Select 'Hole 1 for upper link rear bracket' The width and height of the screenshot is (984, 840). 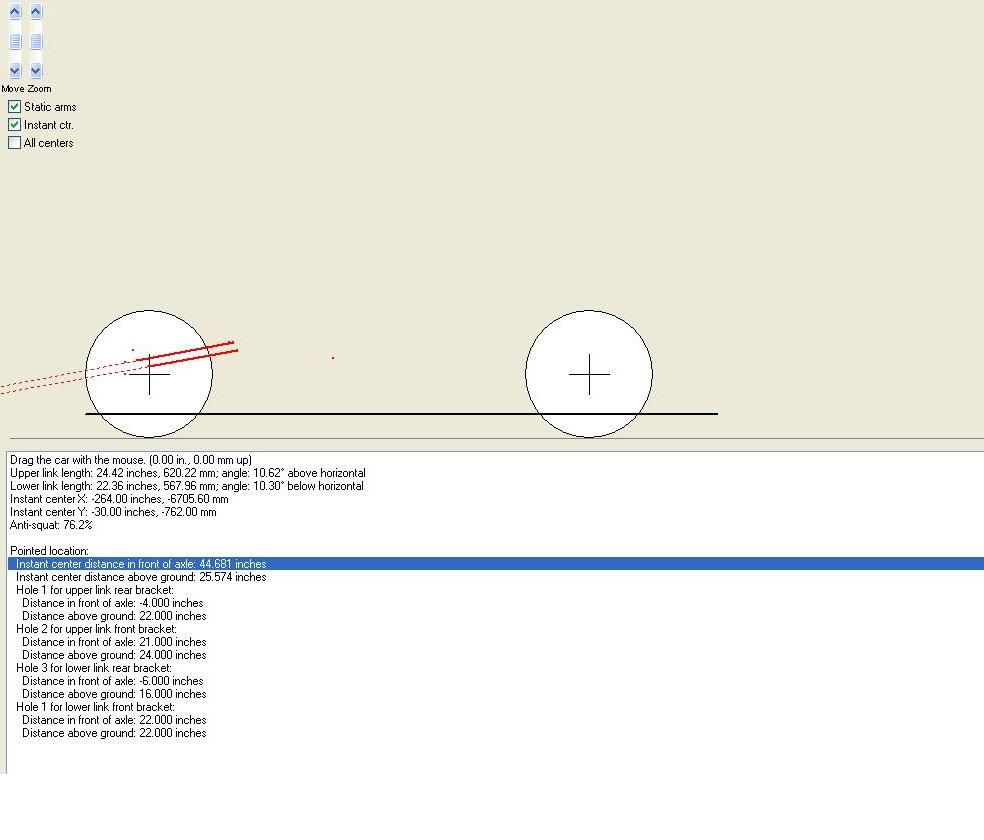(x=95, y=590)
